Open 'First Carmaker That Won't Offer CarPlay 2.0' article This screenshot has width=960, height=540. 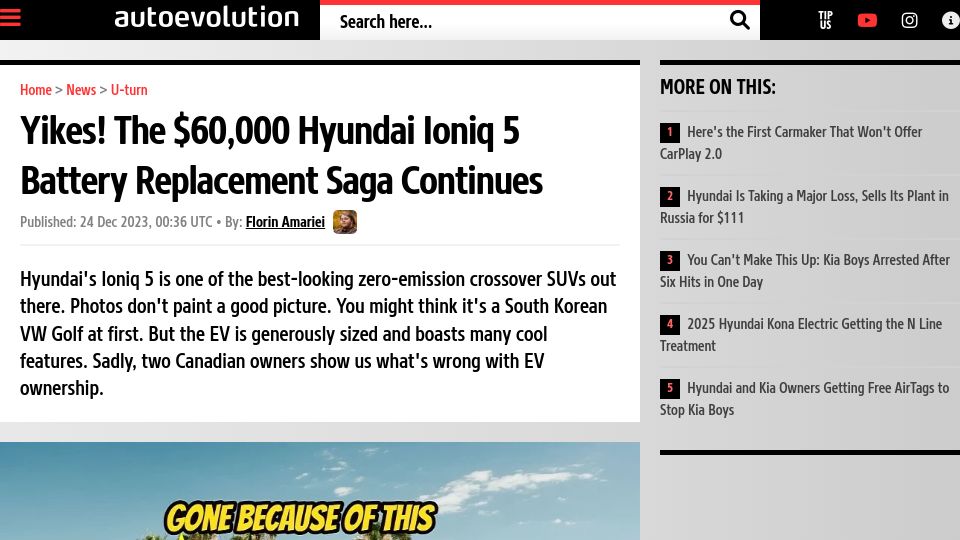[x=790, y=143]
